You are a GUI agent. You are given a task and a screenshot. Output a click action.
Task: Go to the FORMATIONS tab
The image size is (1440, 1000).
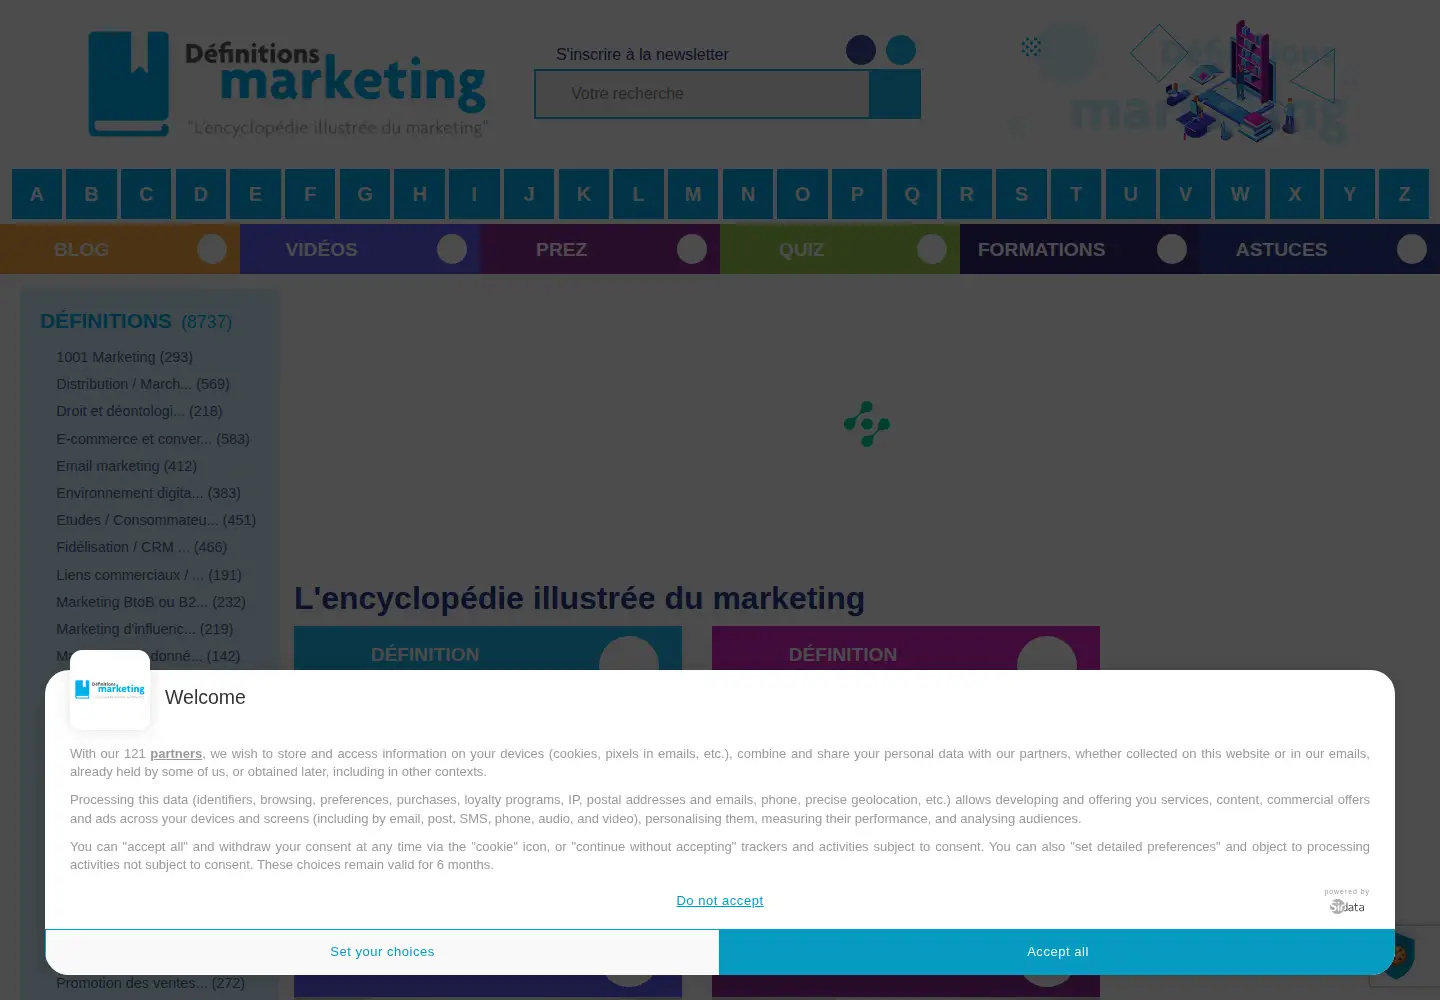click(x=1080, y=249)
